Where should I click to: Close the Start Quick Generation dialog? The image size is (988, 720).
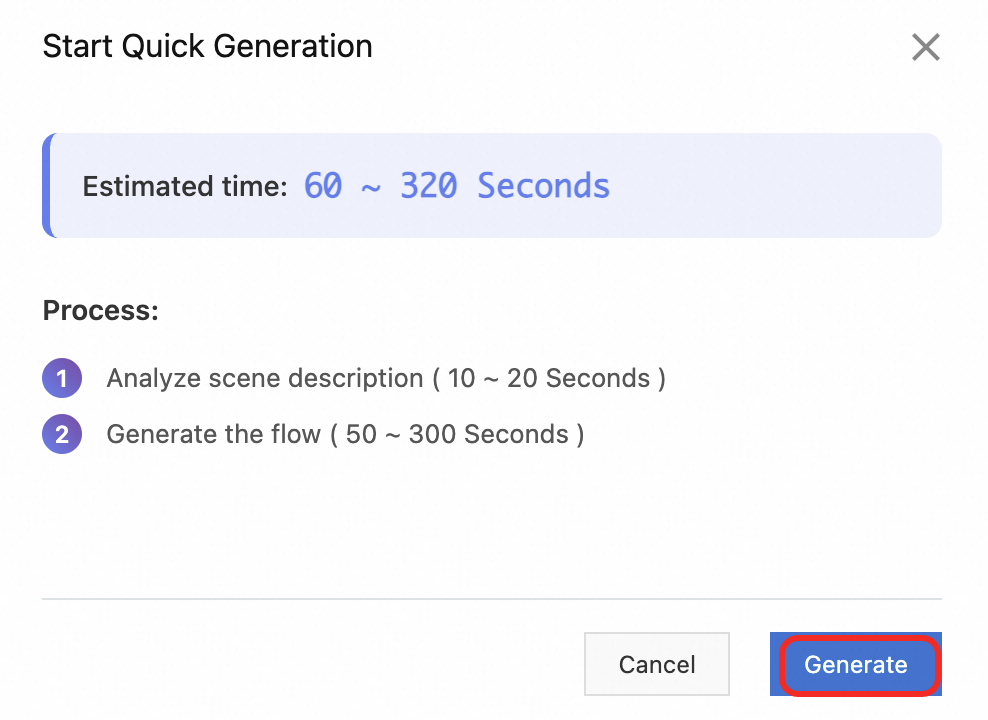click(x=925, y=47)
